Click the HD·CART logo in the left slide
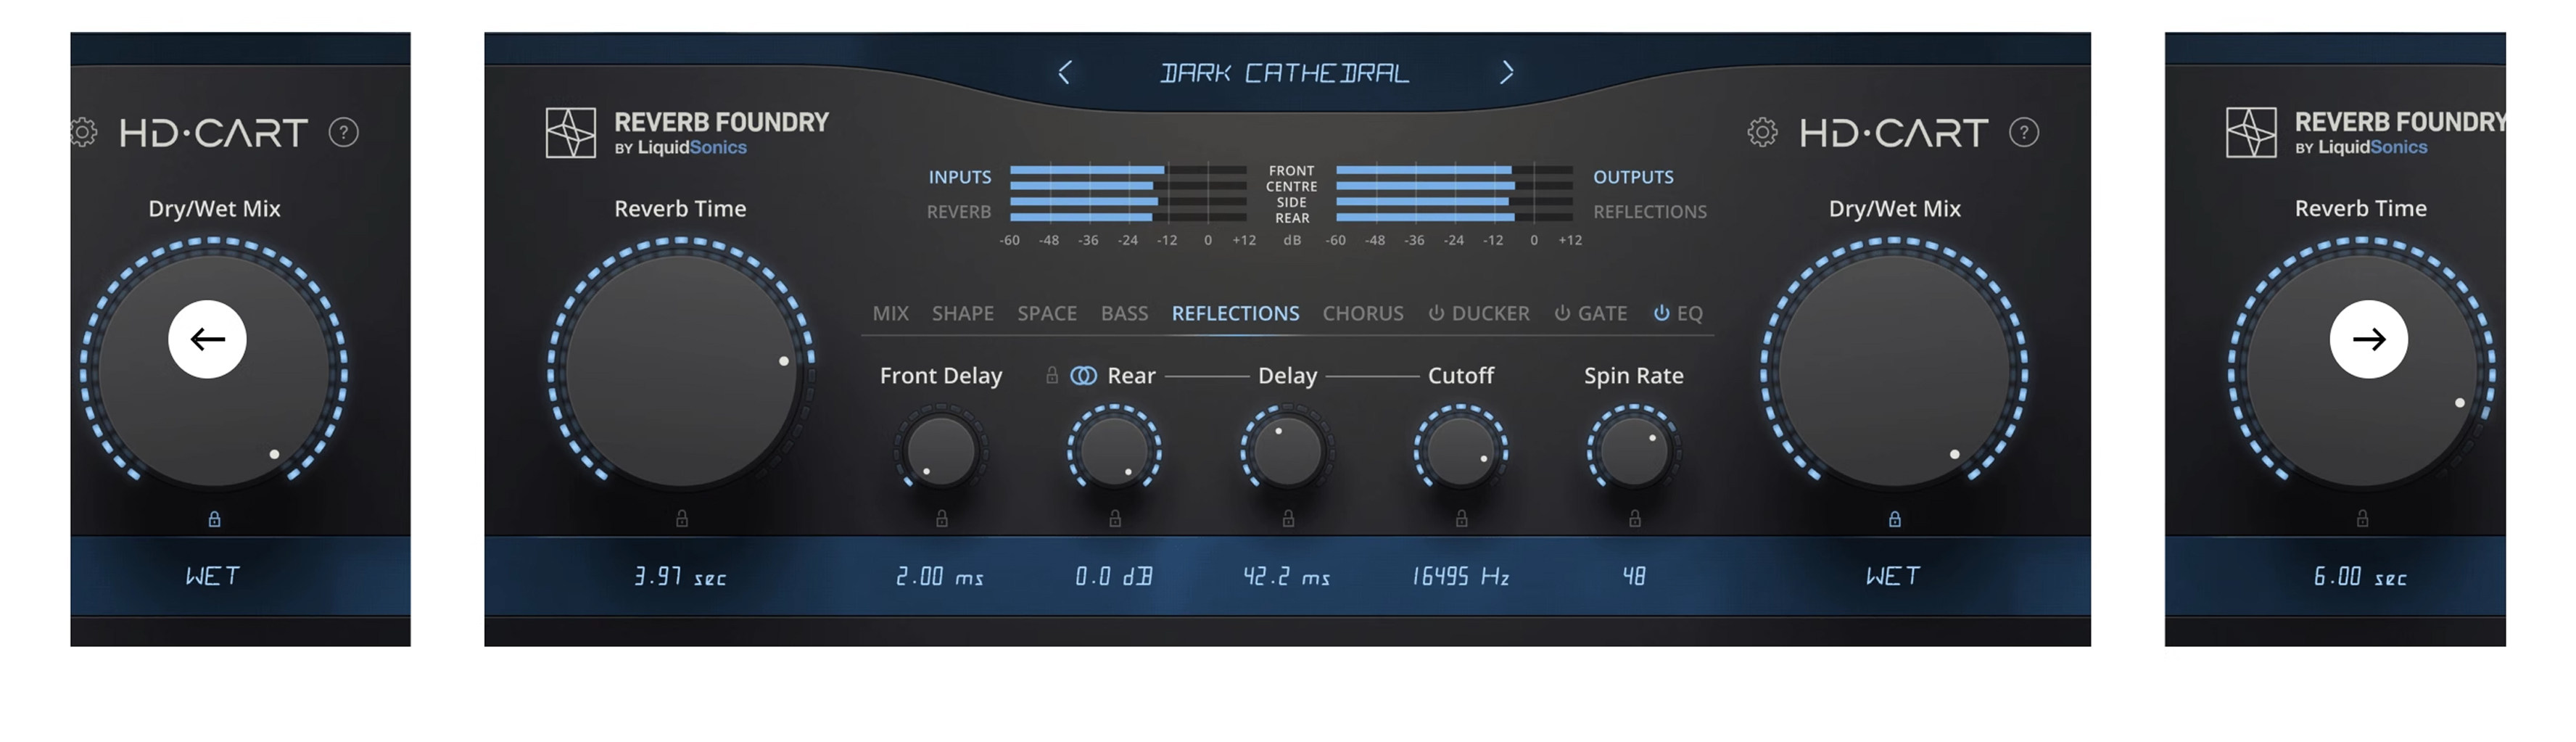The height and width of the screenshot is (742, 2576). 213,132
